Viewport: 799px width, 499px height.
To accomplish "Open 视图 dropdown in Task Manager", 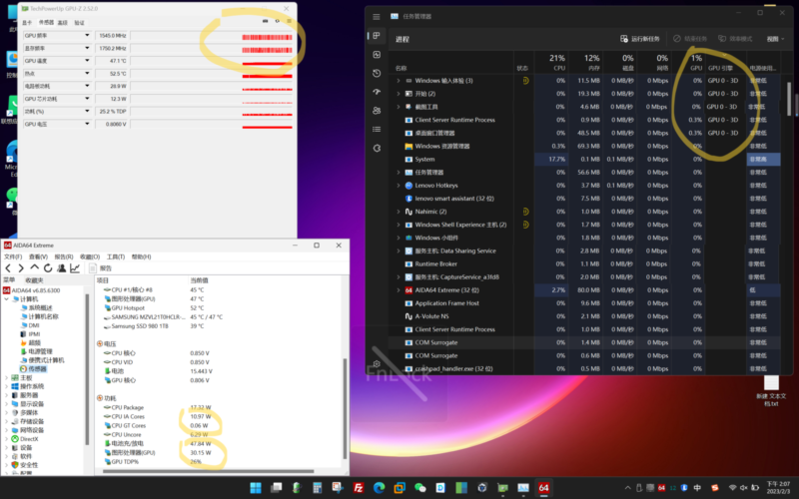I will (773, 39).
